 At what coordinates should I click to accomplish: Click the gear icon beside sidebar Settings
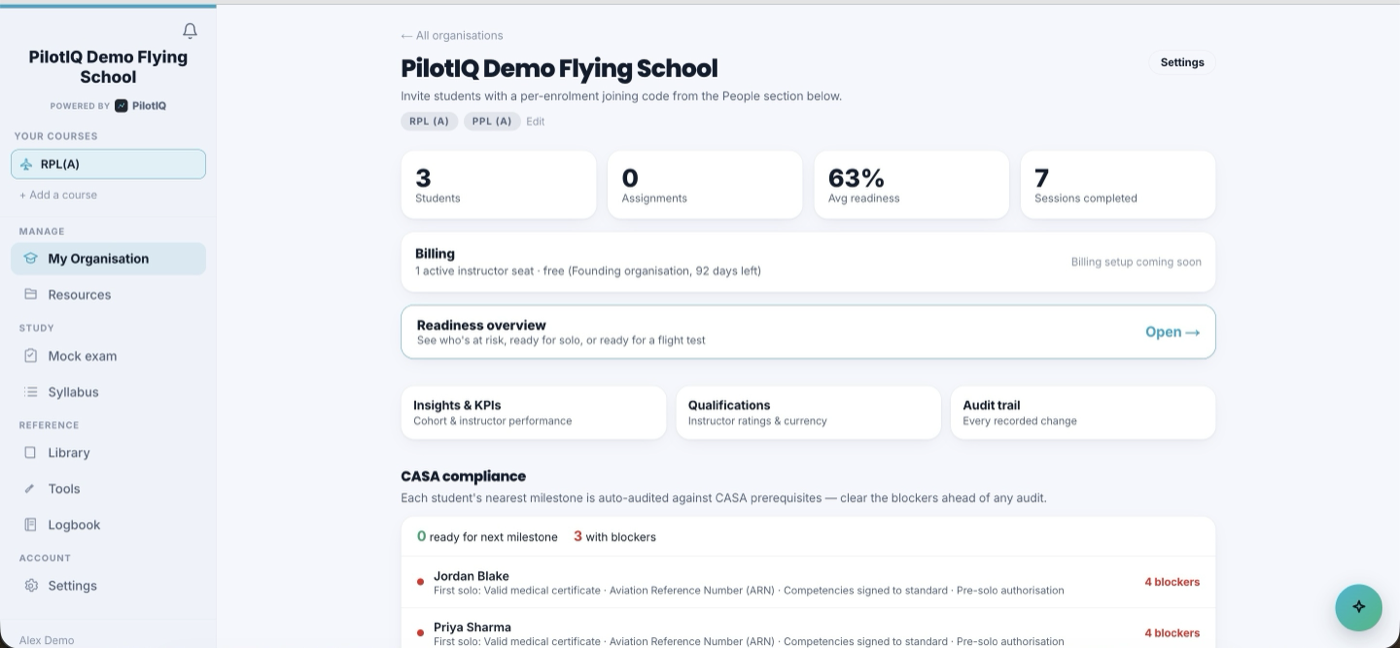tap(31, 585)
